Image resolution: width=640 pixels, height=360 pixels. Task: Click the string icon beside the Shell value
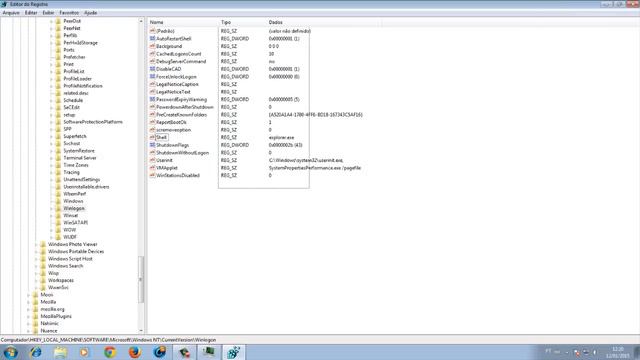(152, 137)
